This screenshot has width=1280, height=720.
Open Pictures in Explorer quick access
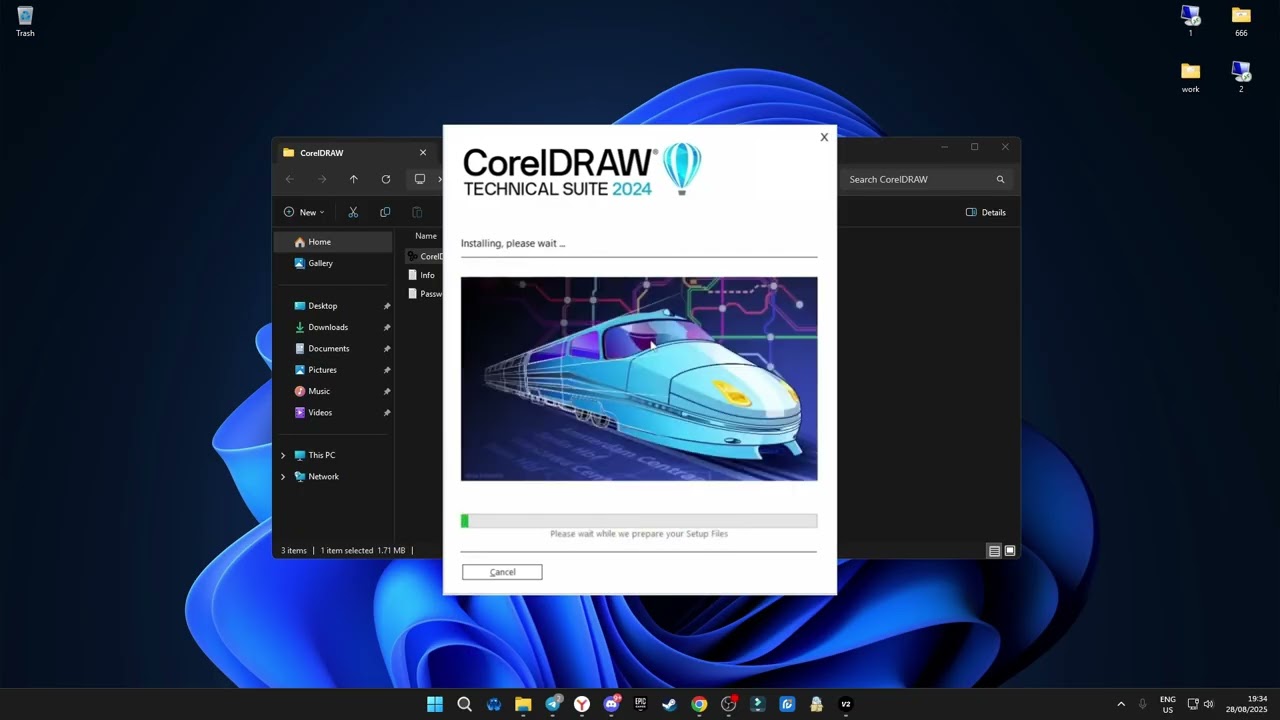[x=323, y=370]
